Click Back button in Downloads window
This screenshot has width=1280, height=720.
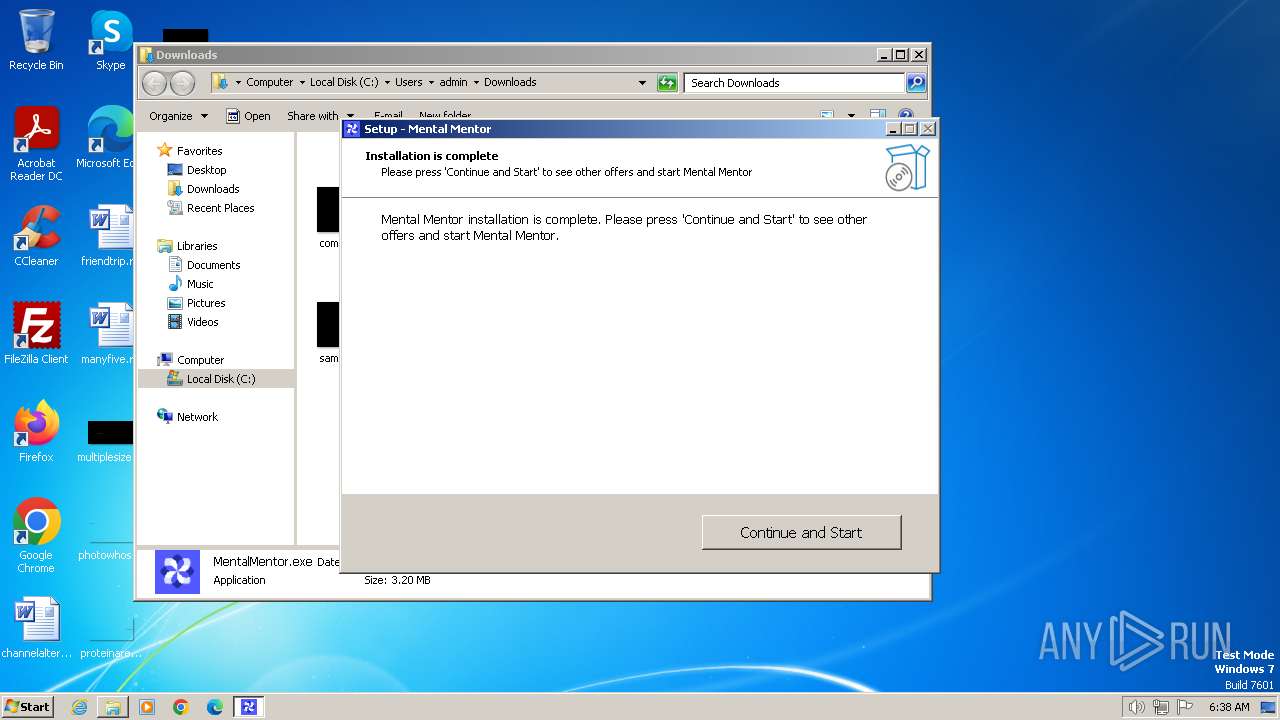pos(154,83)
